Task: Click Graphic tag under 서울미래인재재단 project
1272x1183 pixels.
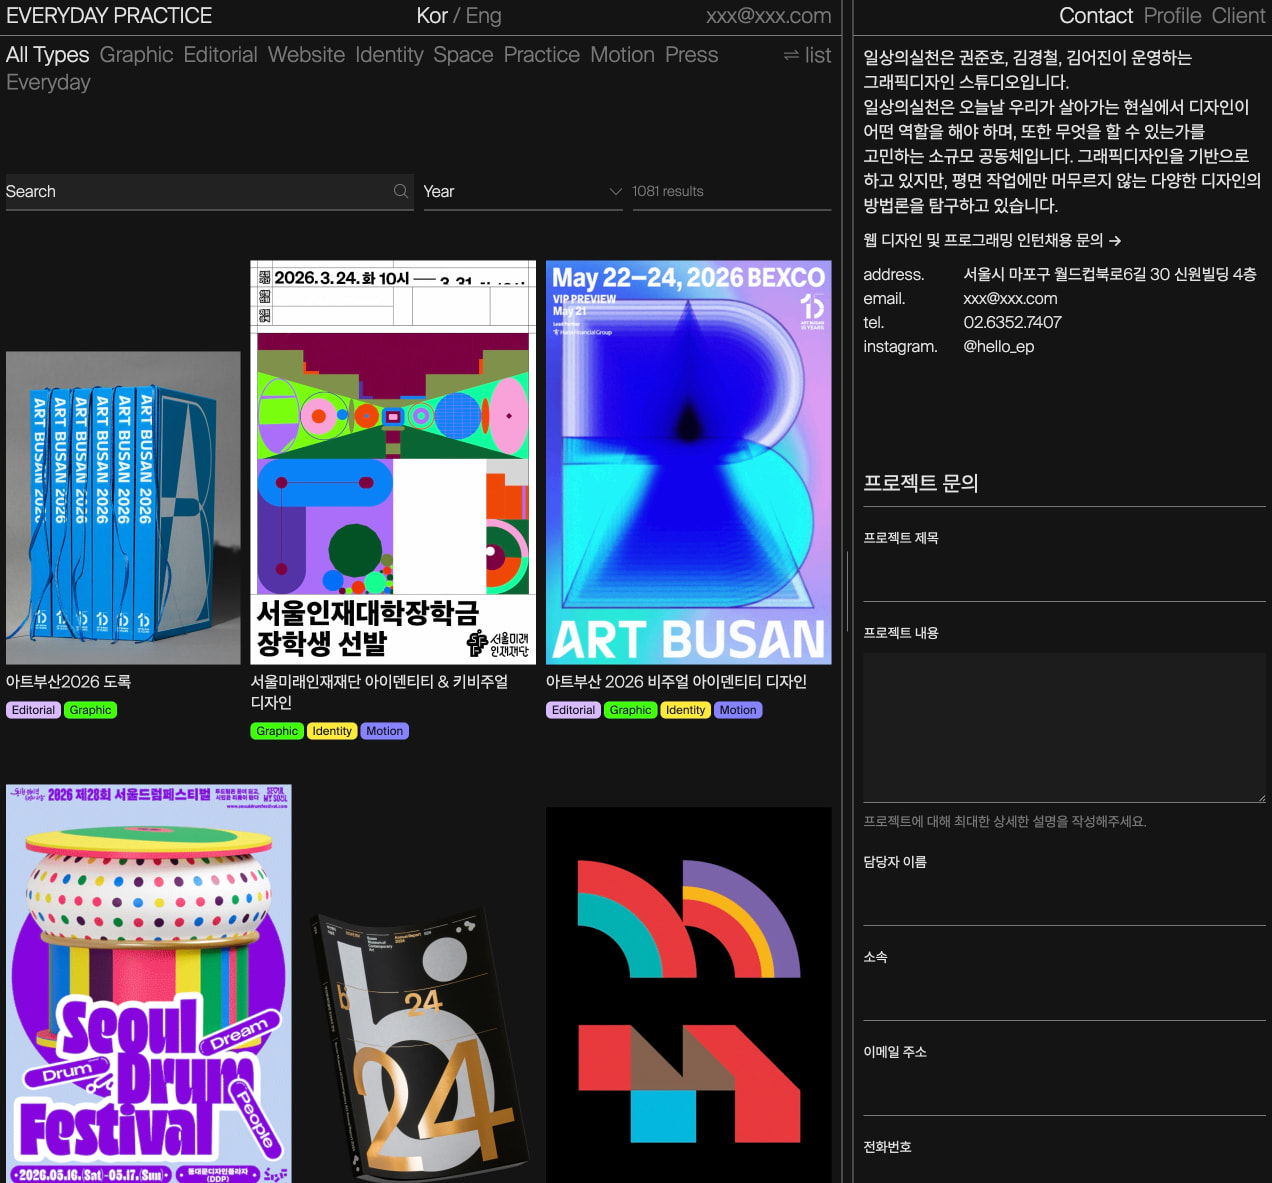Action: tap(277, 731)
